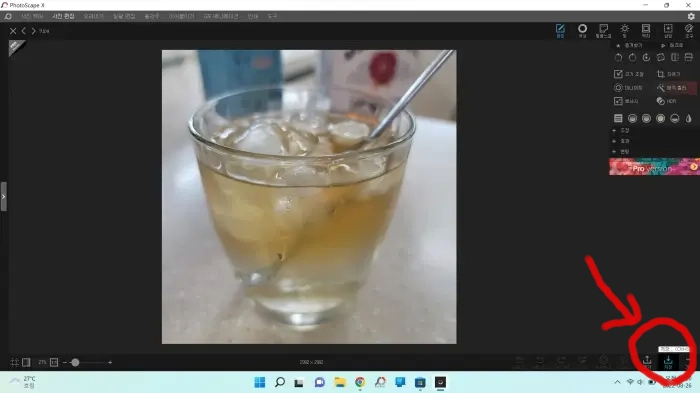Click the rotate 180 icon
This screenshot has height=393, width=700.
click(x=646, y=58)
